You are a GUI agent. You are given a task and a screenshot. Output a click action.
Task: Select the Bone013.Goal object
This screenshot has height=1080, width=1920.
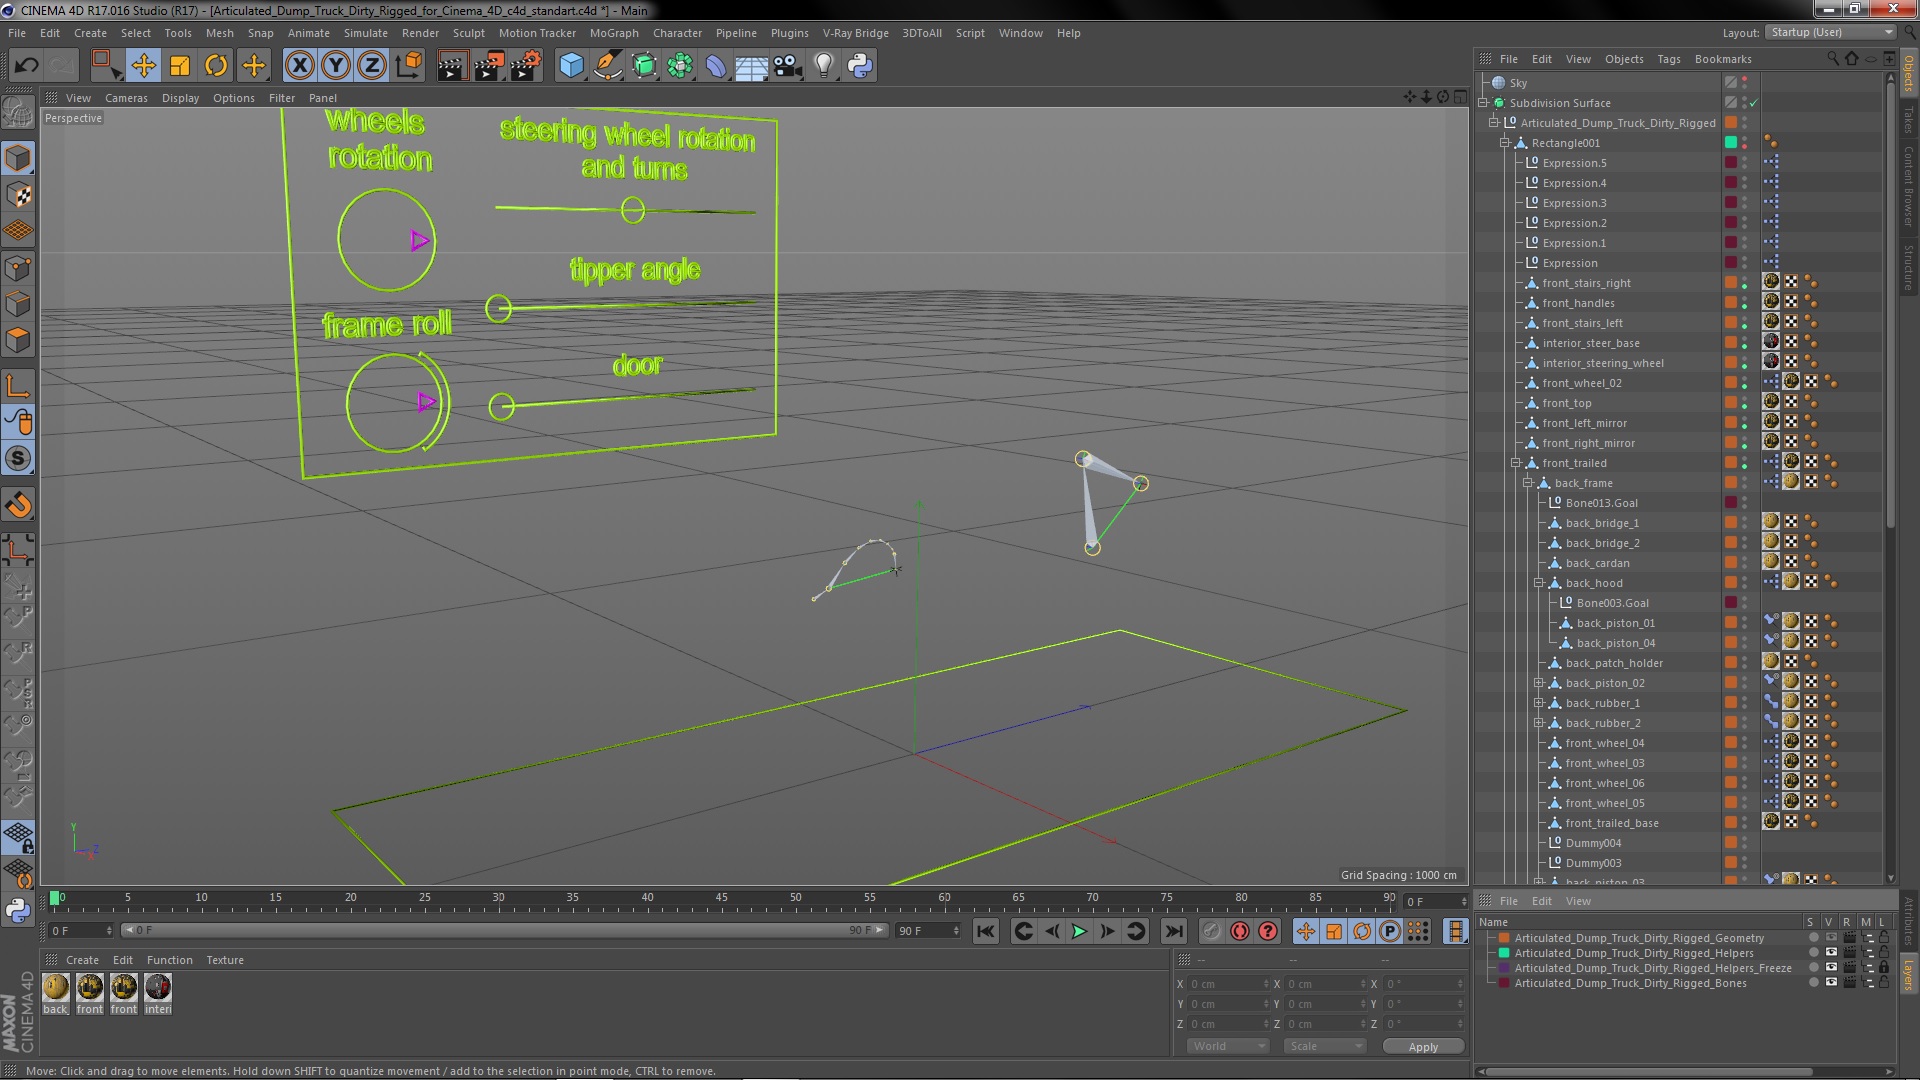tap(1601, 503)
